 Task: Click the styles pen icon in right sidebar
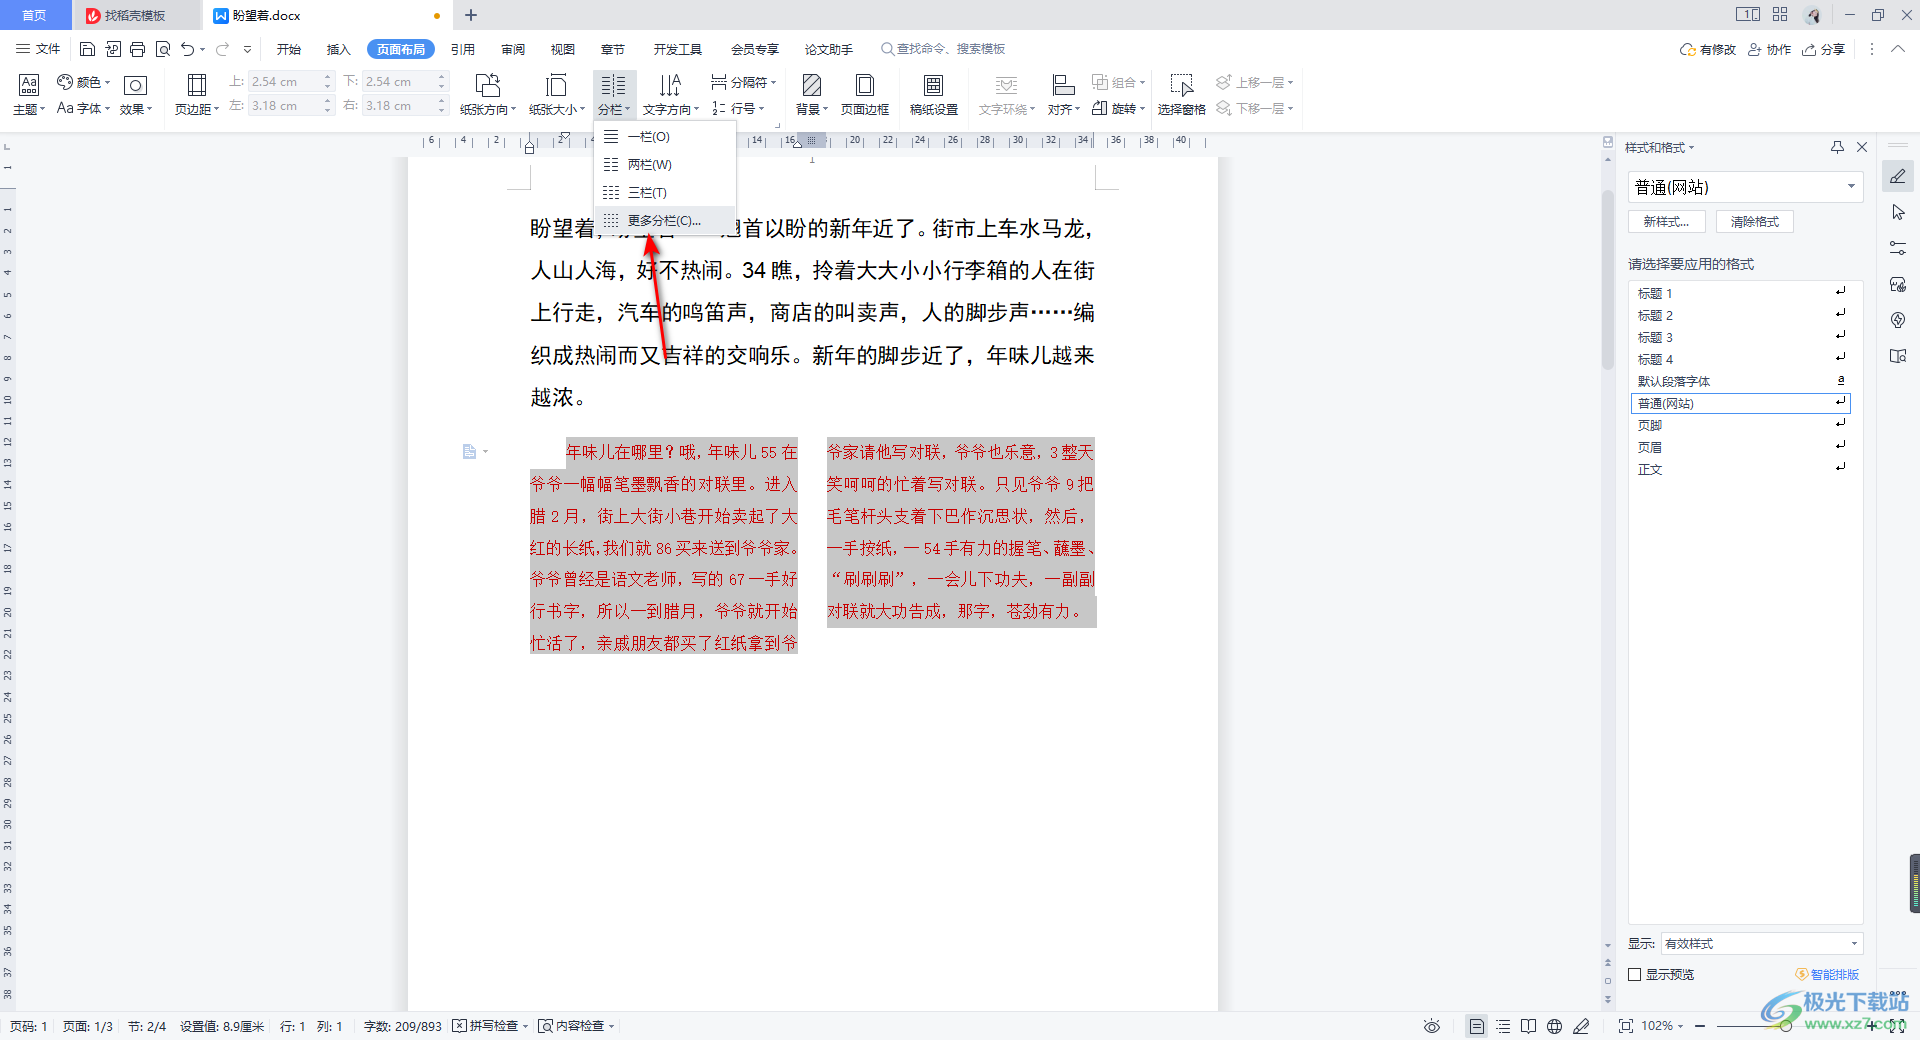pyautogui.click(x=1898, y=177)
